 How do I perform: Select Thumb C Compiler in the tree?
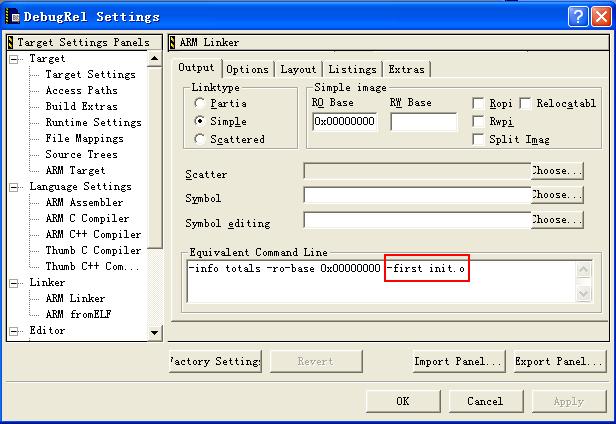coord(93,251)
